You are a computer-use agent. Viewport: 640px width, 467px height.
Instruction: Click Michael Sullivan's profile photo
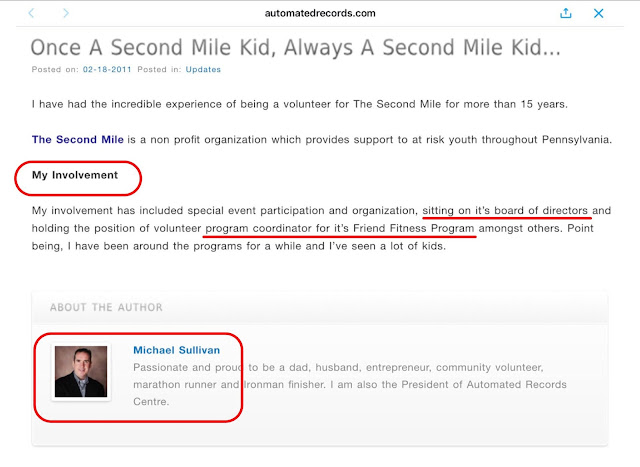[x=80, y=372]
